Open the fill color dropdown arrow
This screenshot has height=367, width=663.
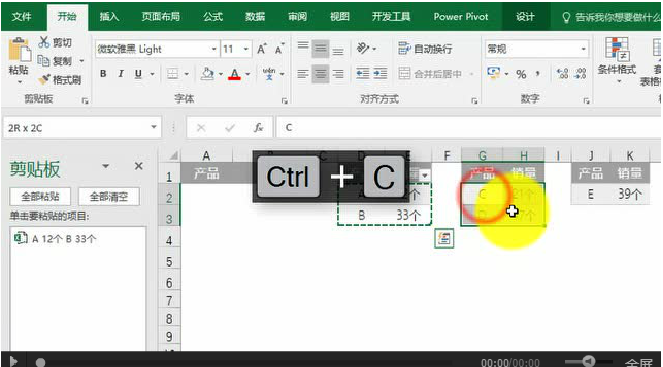click(x=221, y=74)
